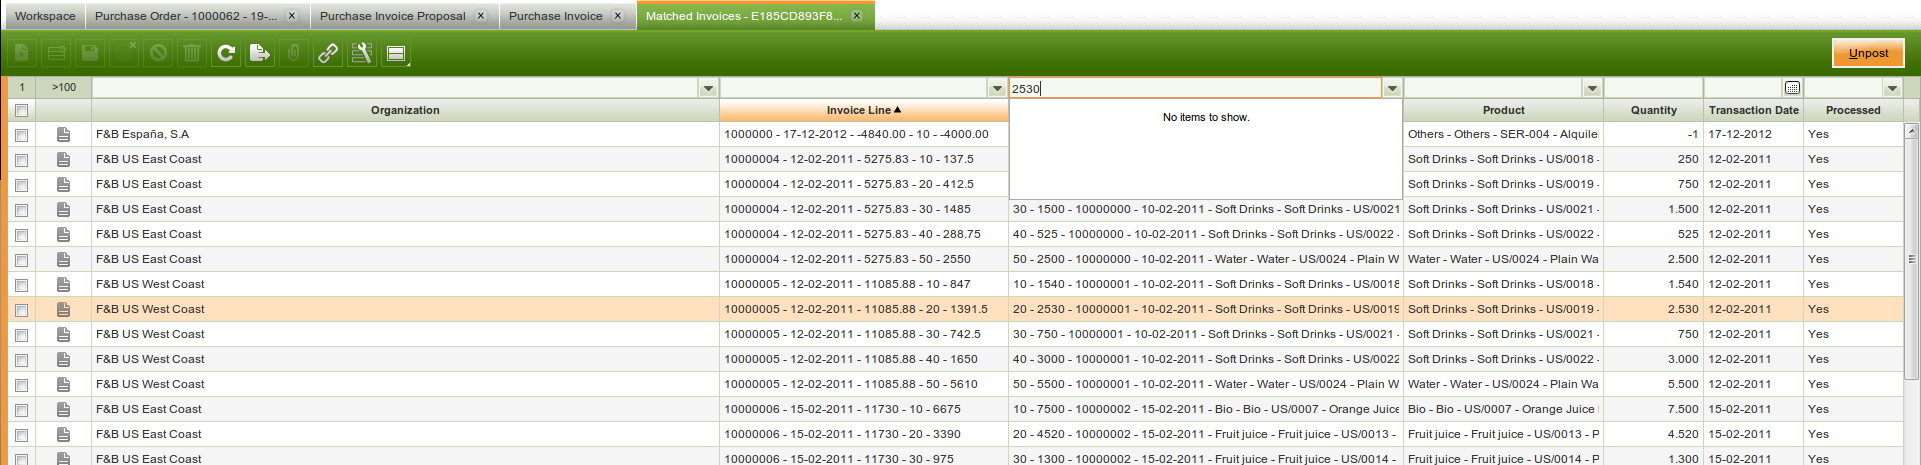
Task: Click the grid's vertical scrollbar thumb
Action: (1912, 258)
